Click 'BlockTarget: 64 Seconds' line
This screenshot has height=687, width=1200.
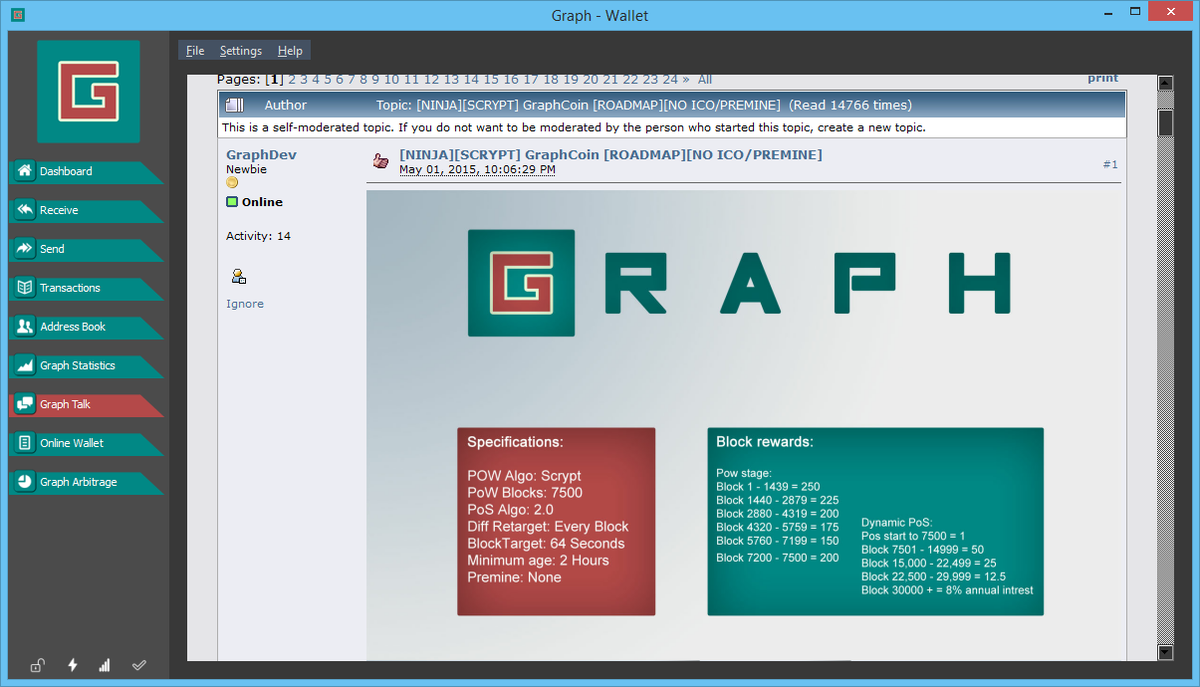click(x=546, y=544)
